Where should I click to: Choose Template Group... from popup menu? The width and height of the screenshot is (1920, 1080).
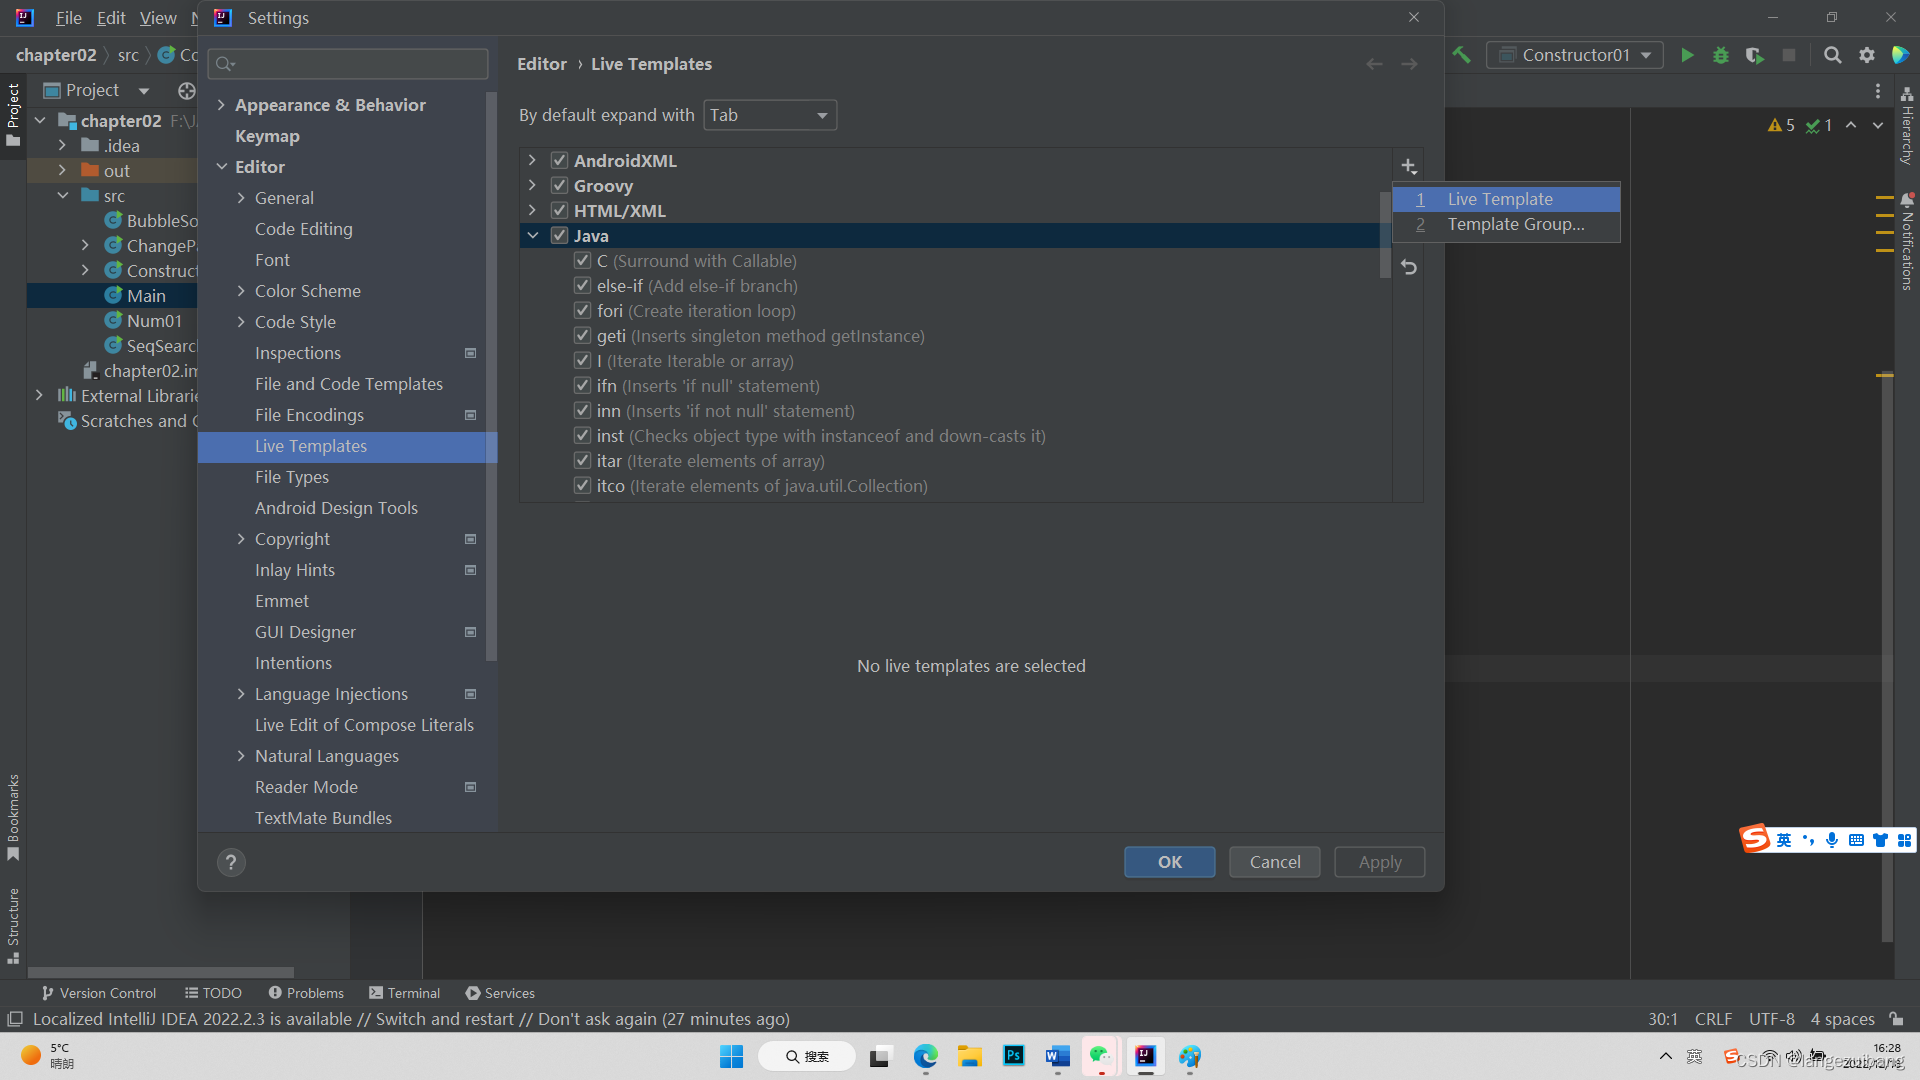point(1515,224)
